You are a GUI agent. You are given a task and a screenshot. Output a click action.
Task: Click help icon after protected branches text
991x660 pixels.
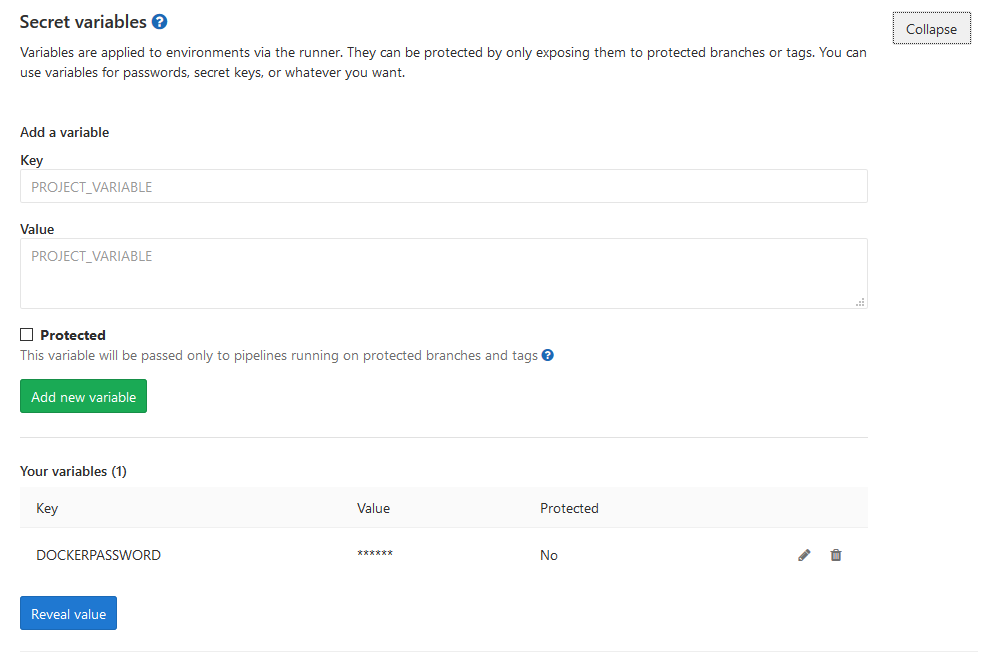point(547,355)
